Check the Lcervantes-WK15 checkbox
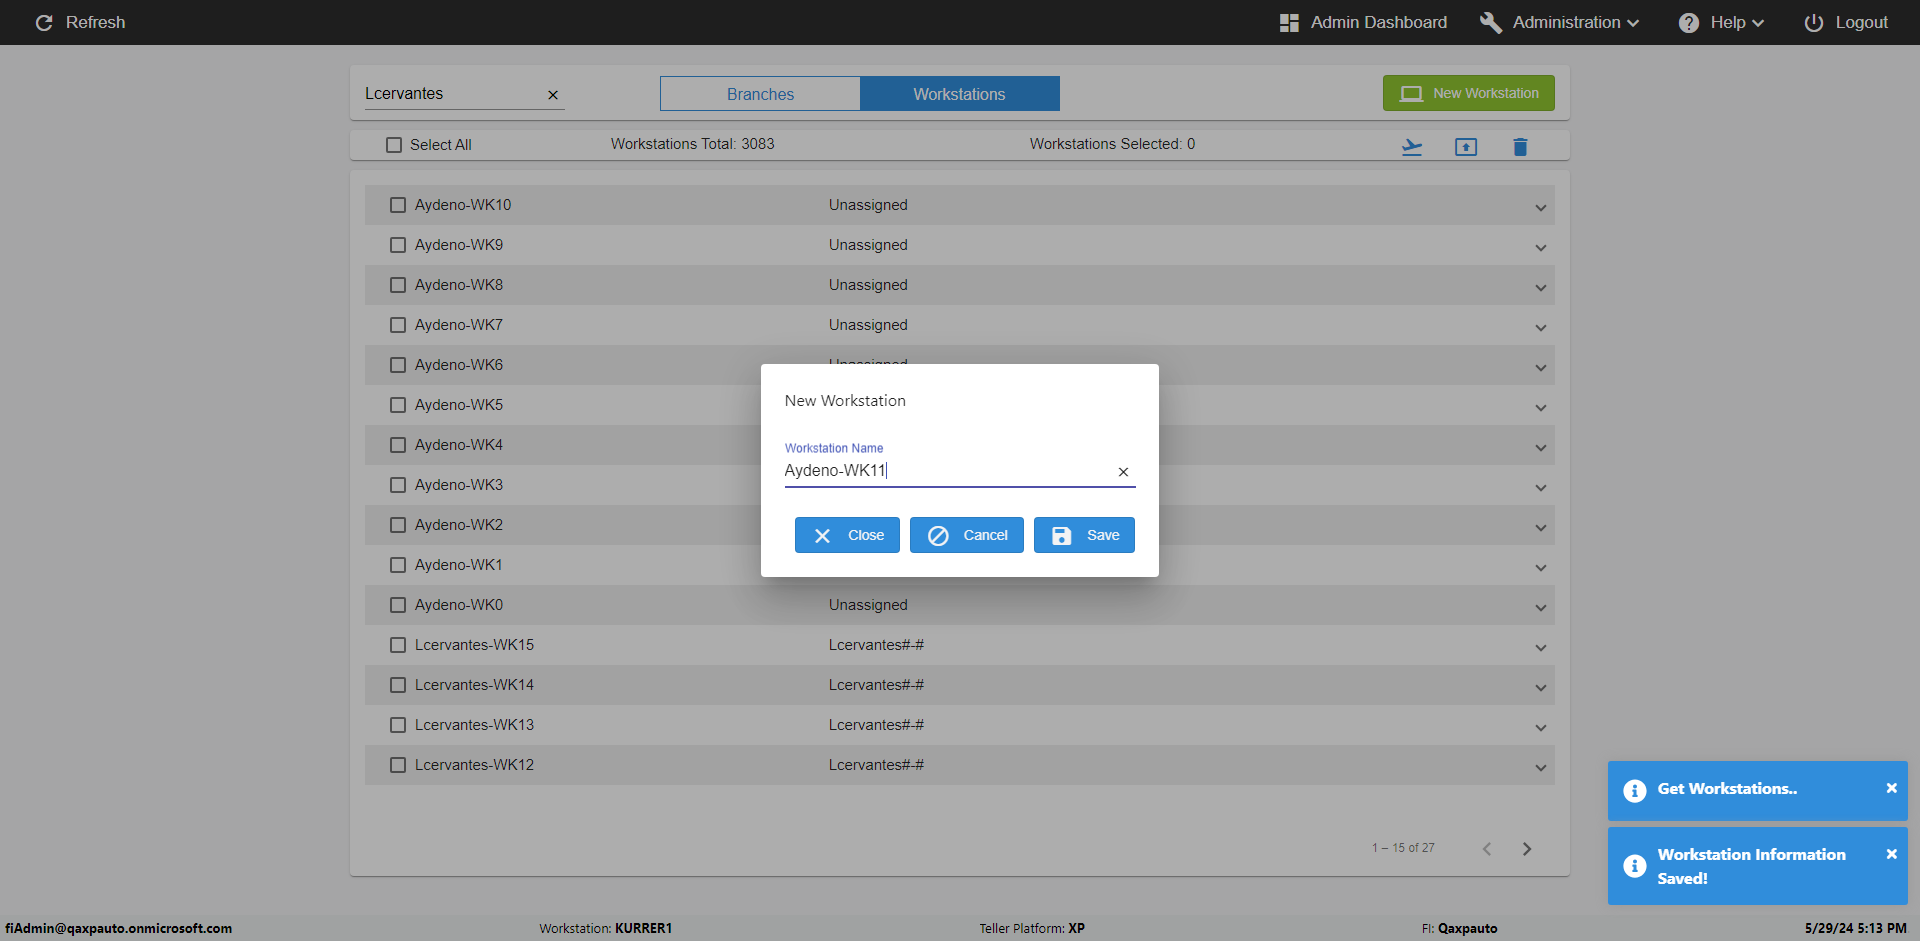 pyautogui.click(x=398, y=645)
